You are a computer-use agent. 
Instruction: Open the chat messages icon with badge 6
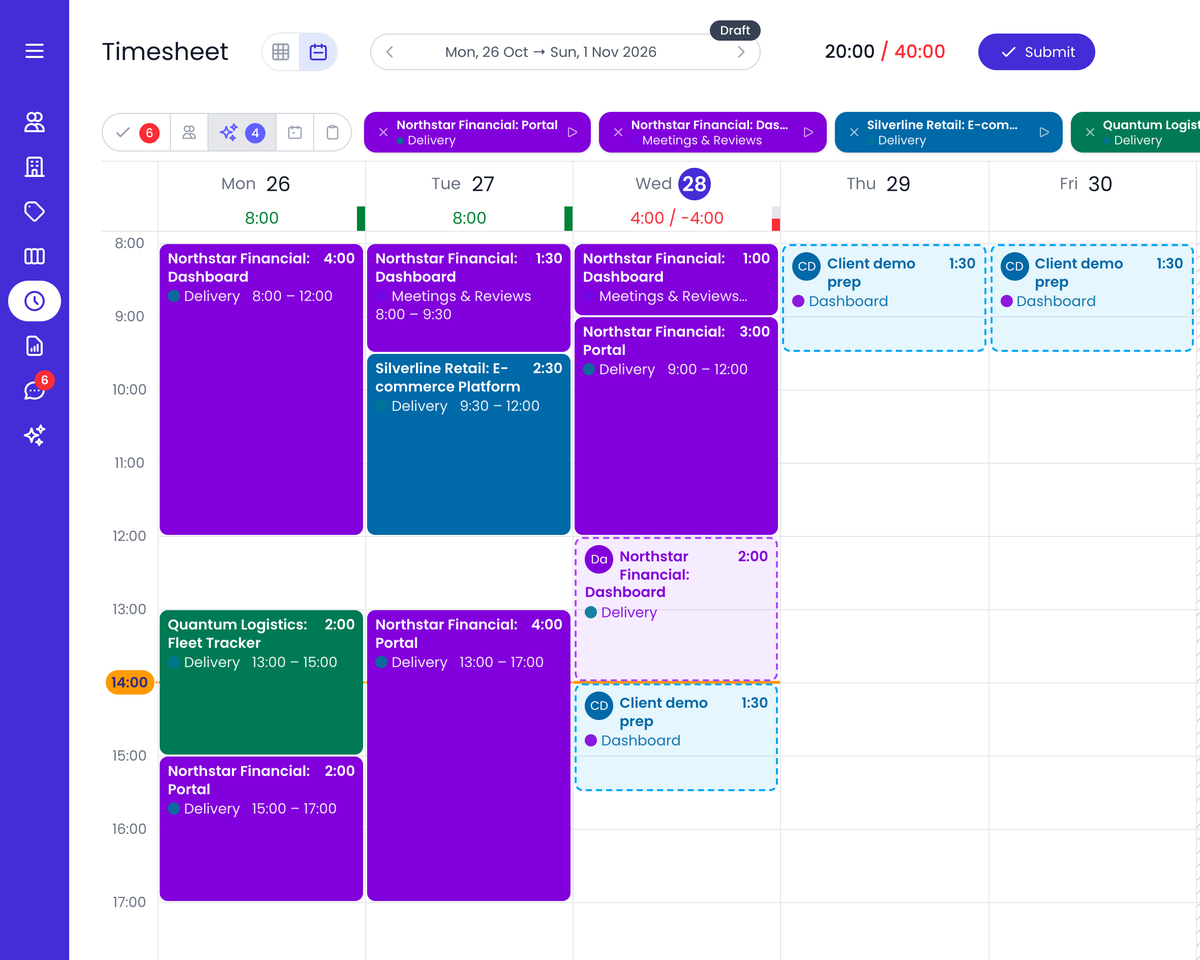coord(34,390)
